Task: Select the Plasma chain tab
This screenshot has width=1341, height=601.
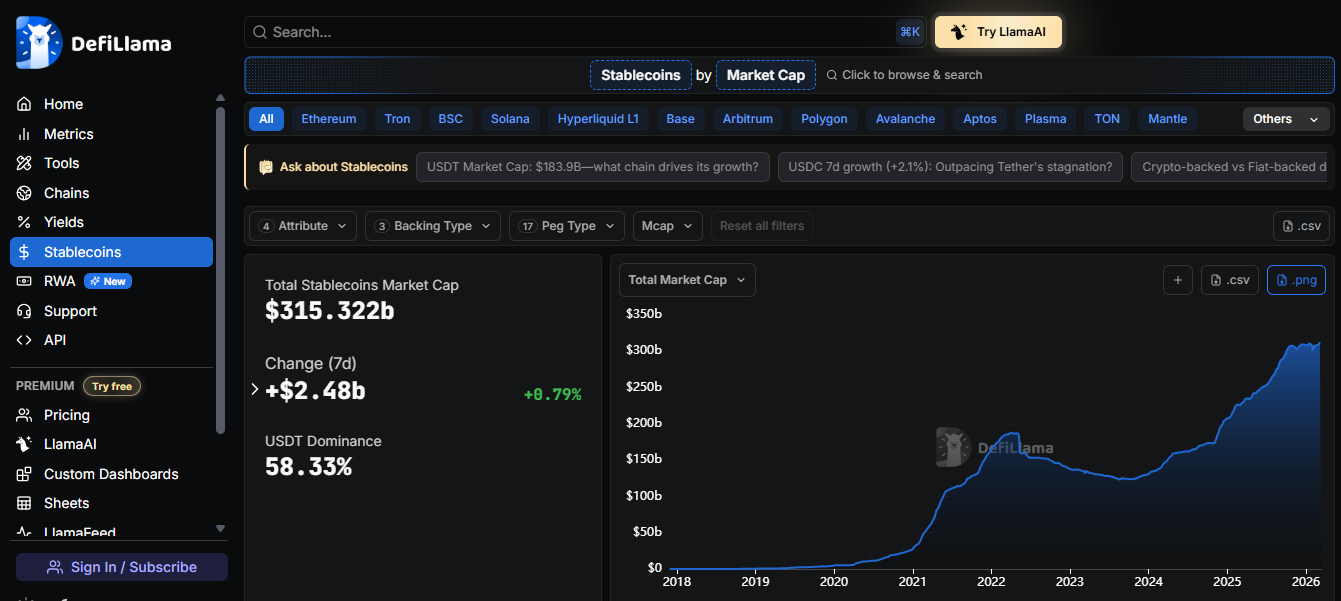Action: [x=1045, y=119]
